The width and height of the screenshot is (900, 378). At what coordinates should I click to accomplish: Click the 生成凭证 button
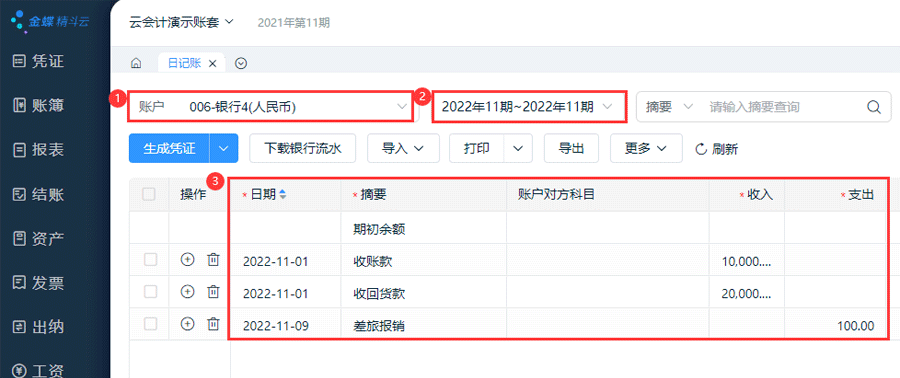point(169,149)
